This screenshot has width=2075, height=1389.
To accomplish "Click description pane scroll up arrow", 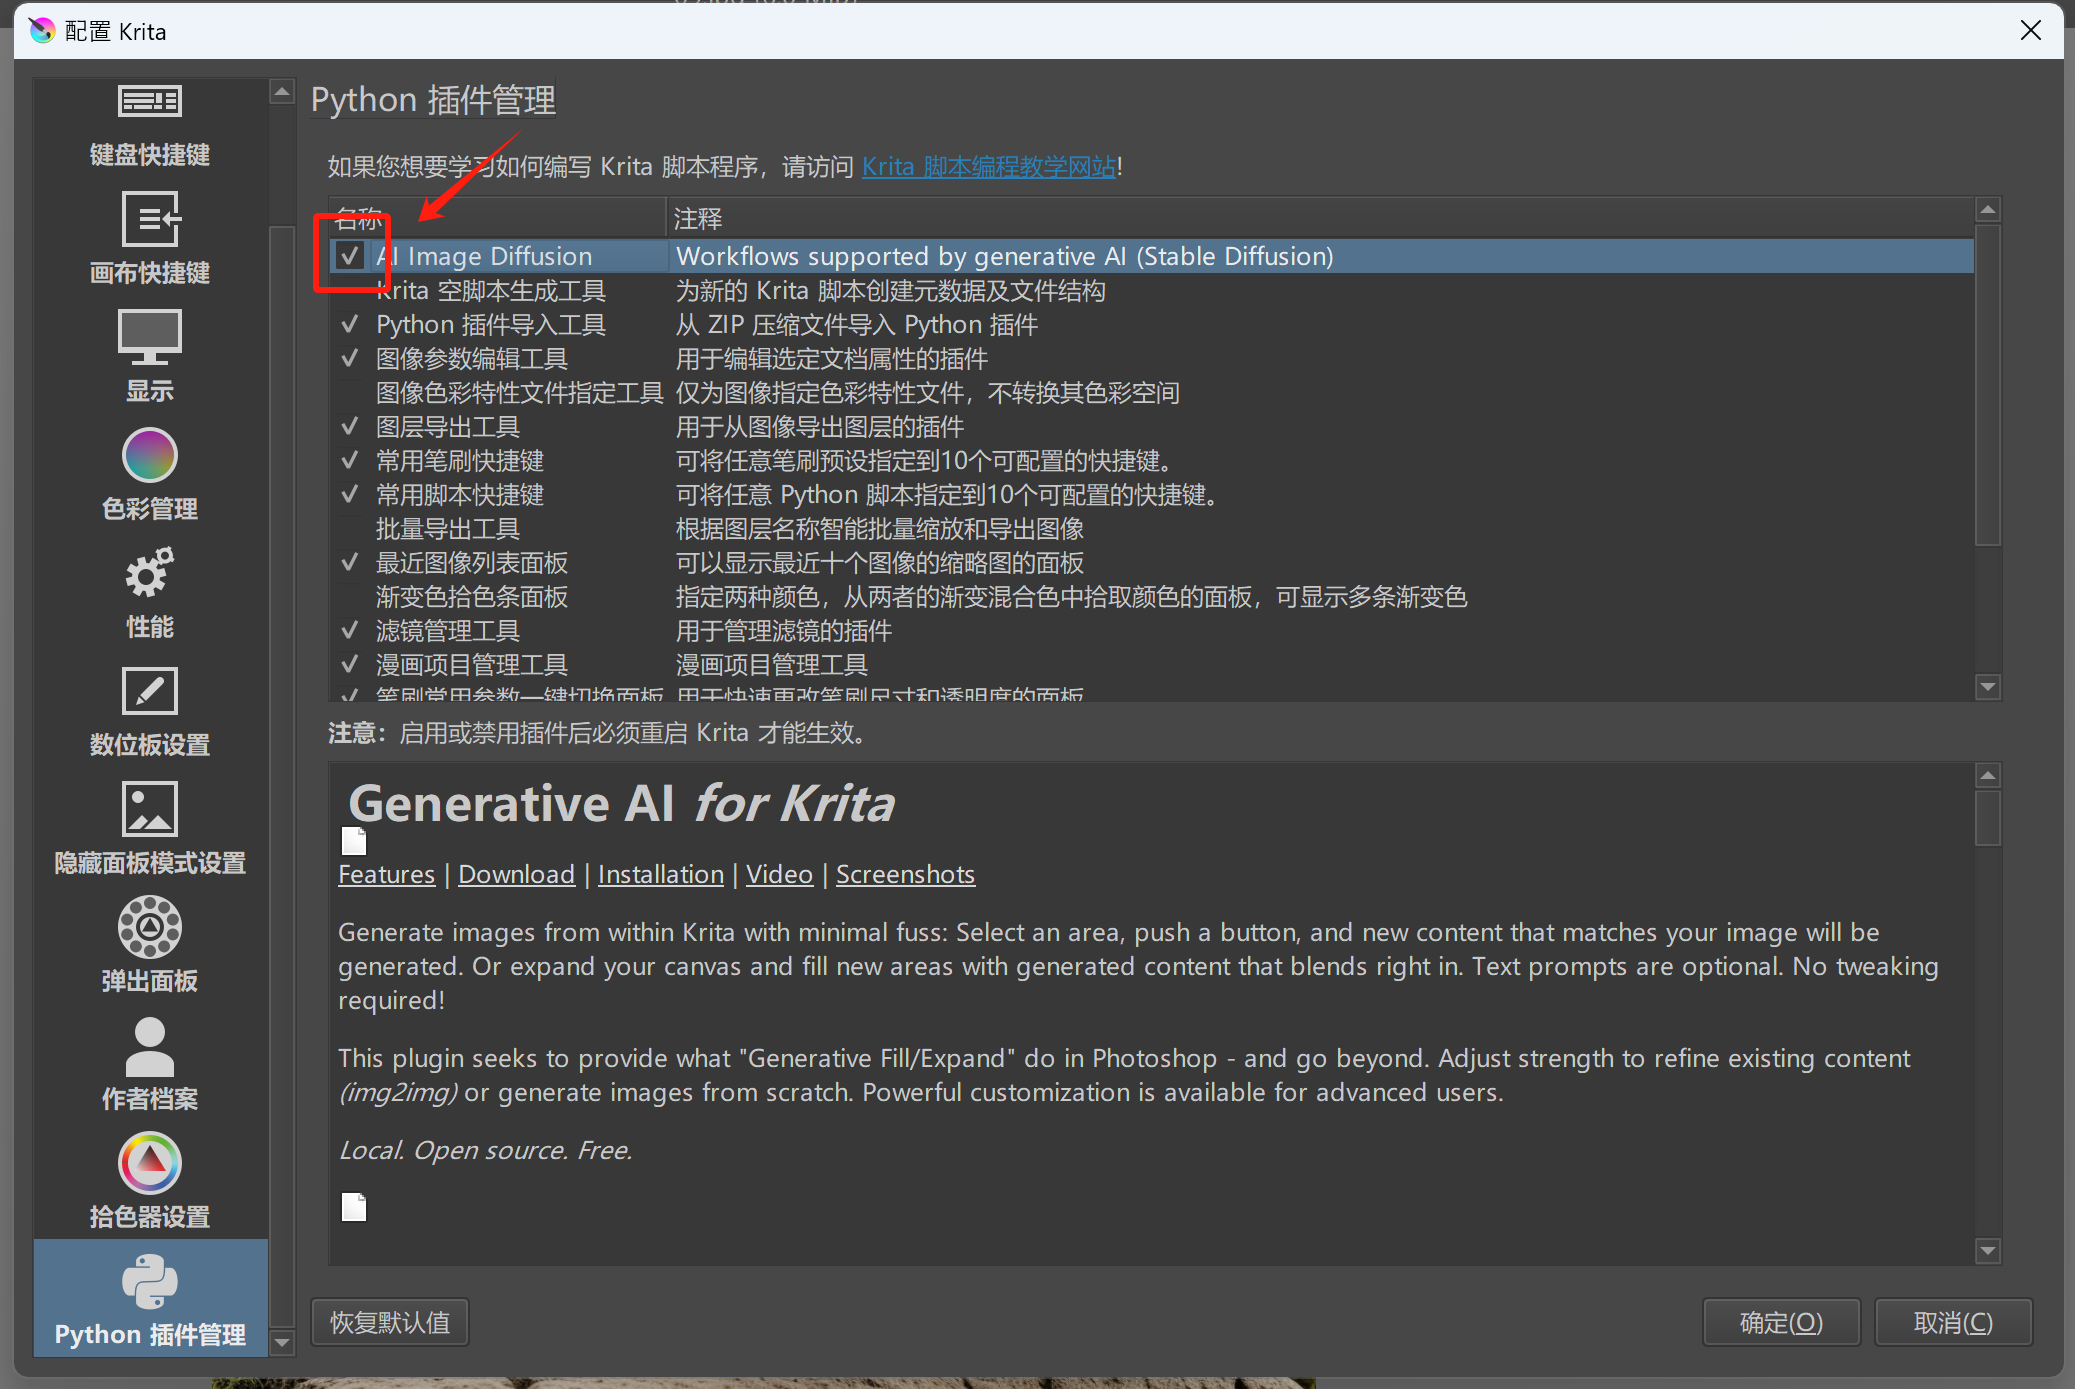I will (1988, 776).
